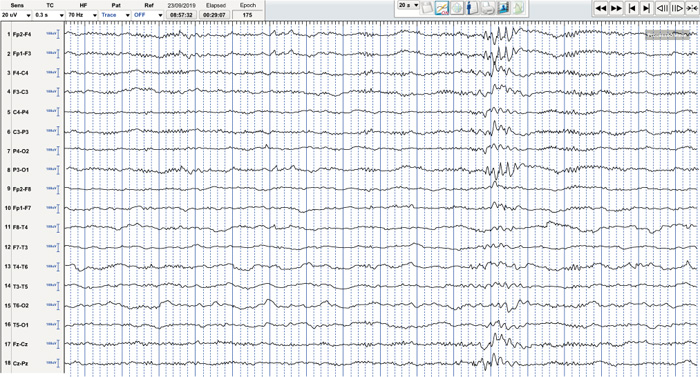The width and height of the screenshot is (700, 377).
Task: Select the 20 s time window dropdown
Action: pos(408,5)
